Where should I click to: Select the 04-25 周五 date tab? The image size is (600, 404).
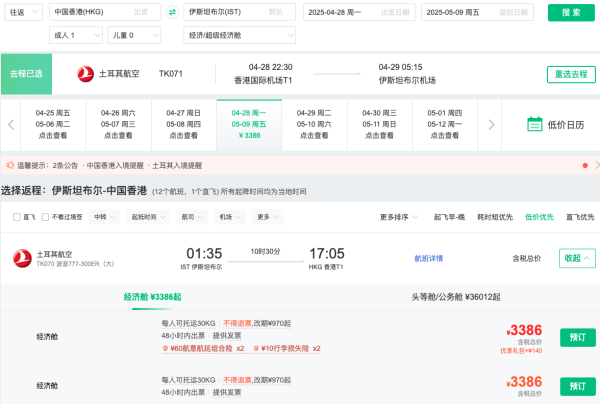pyautogui.click(x=53, y=125)
